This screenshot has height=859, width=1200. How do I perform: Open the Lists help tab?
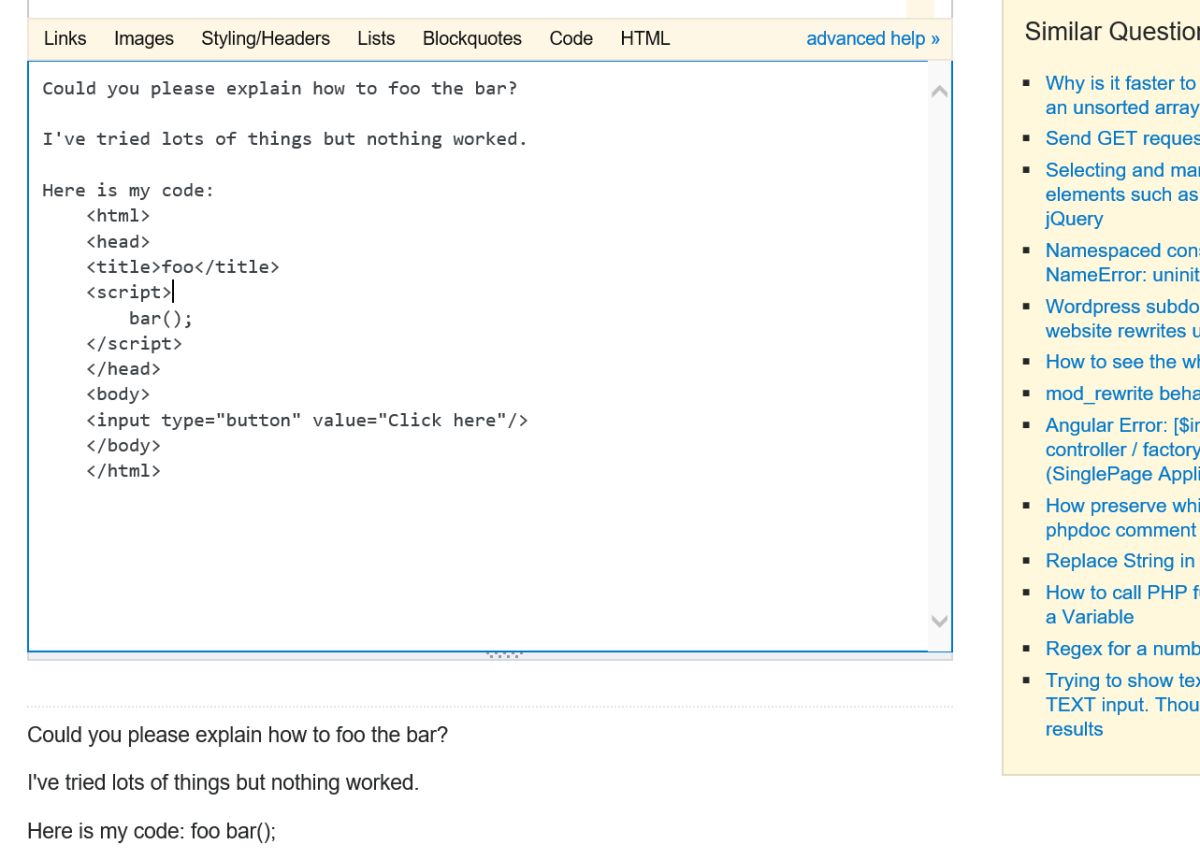376,39
